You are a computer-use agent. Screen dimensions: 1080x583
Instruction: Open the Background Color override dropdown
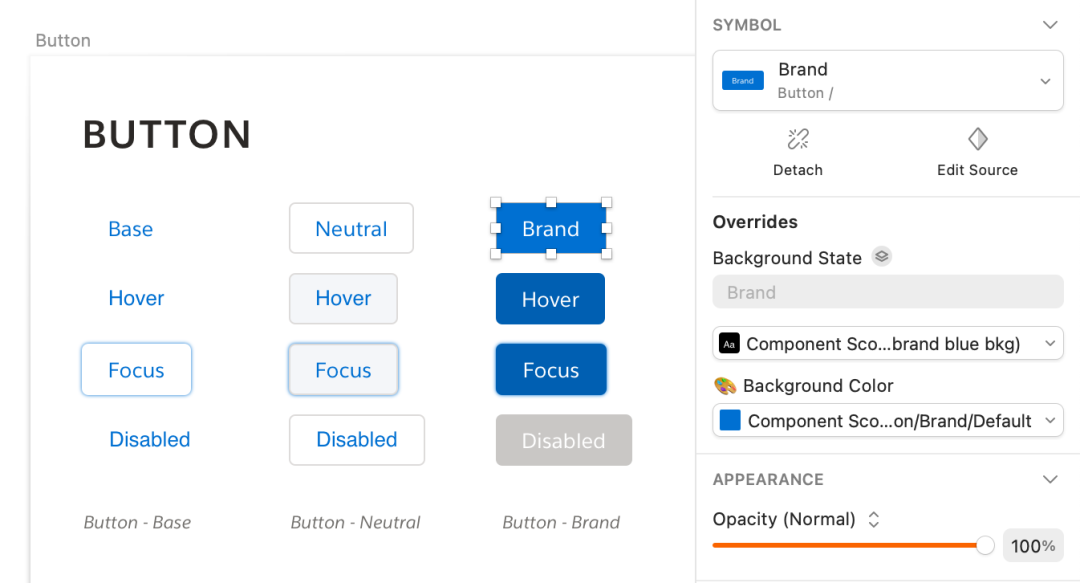click(x=1049, y=421)
